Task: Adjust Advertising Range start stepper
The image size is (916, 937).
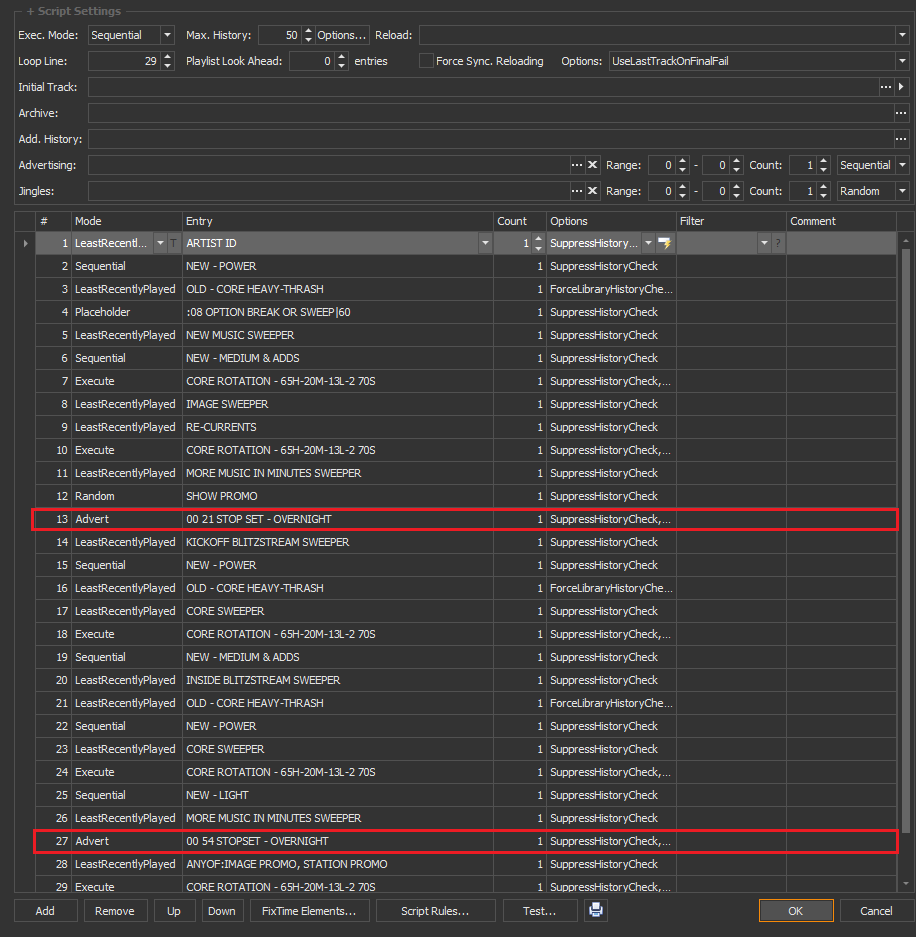Action: [682, 165]
